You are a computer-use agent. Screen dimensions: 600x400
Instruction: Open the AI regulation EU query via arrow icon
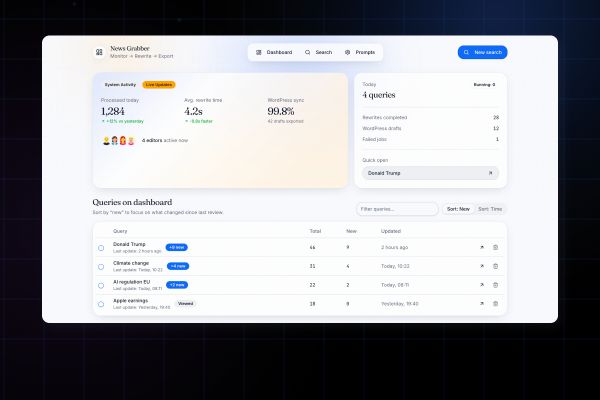point(482,285)
